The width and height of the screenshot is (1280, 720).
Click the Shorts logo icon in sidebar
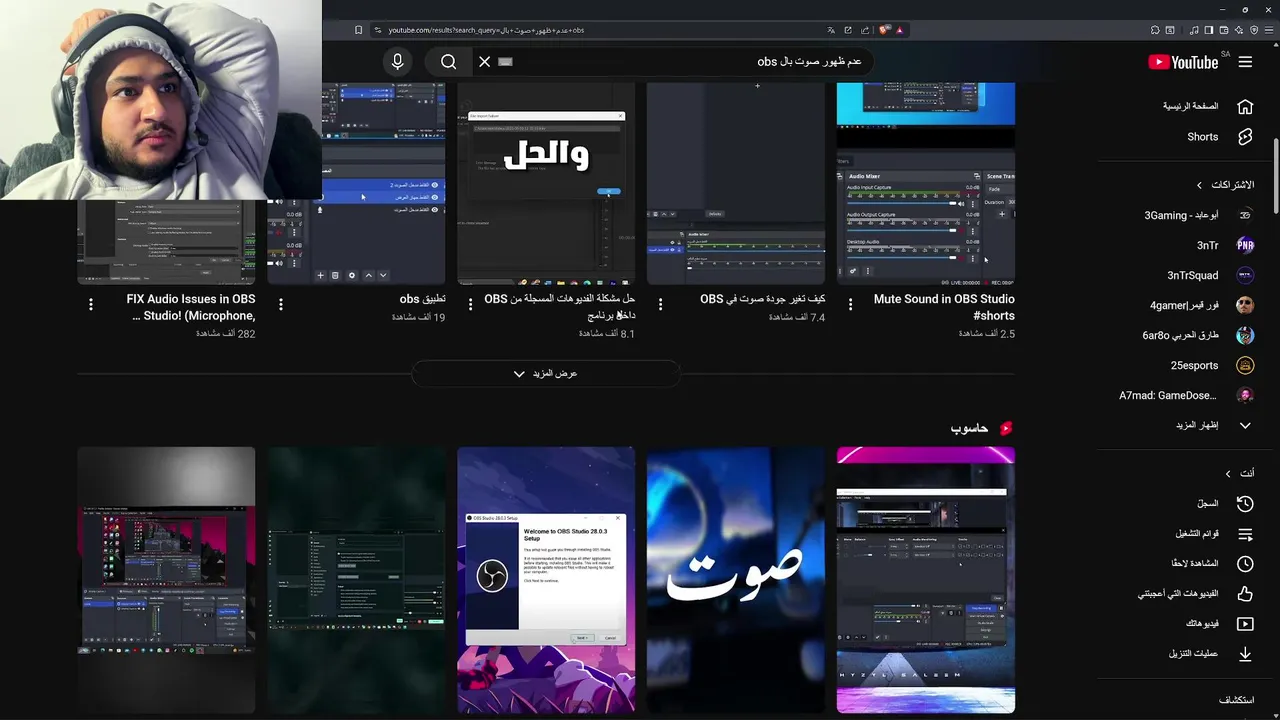tap(1245, 137)
